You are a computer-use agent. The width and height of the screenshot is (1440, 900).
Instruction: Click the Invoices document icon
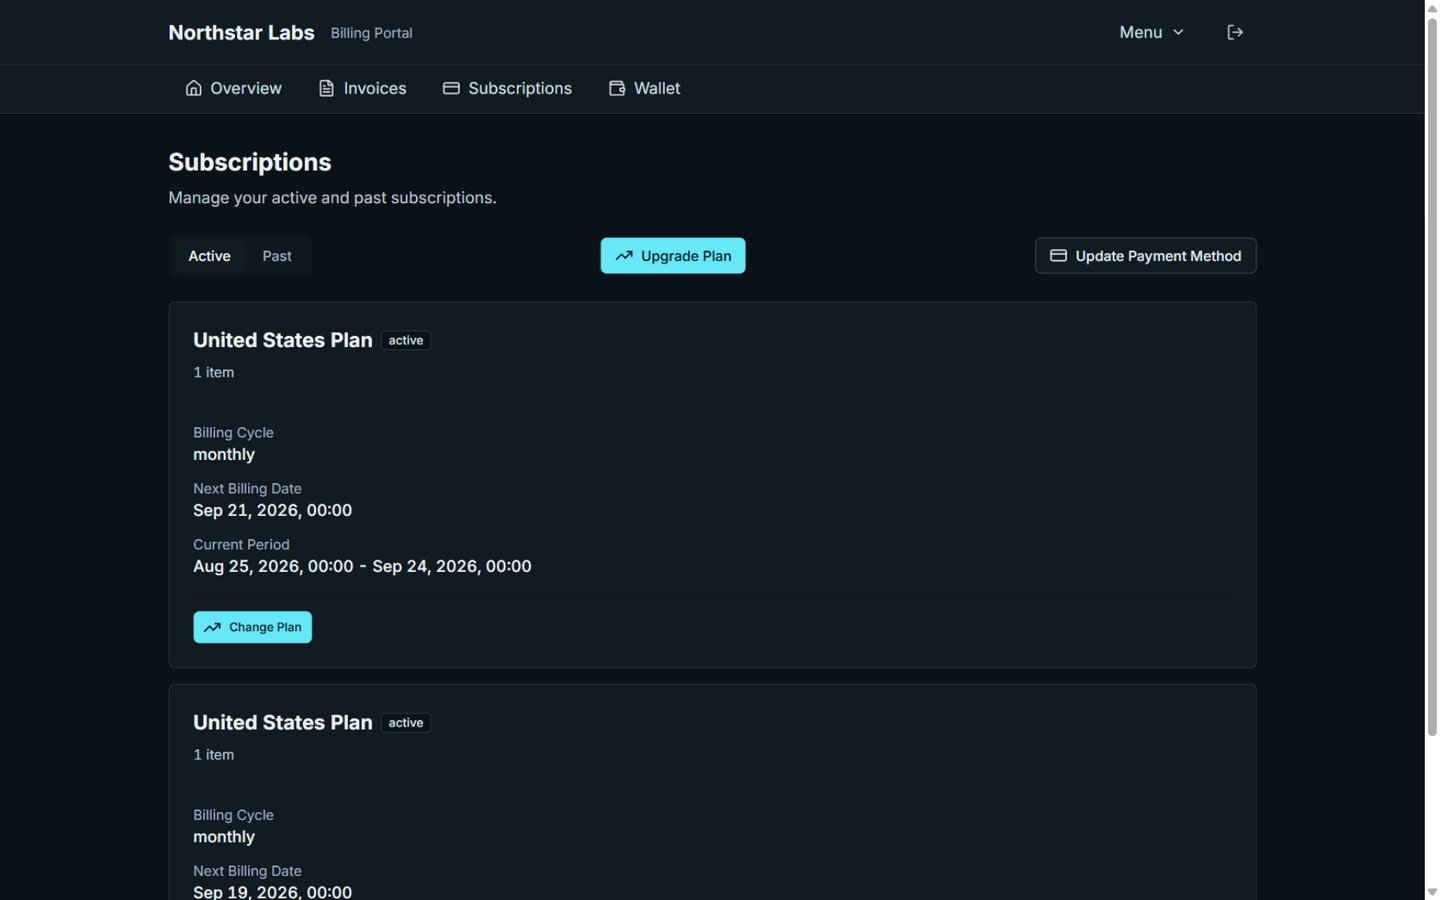tap(326, 88)
